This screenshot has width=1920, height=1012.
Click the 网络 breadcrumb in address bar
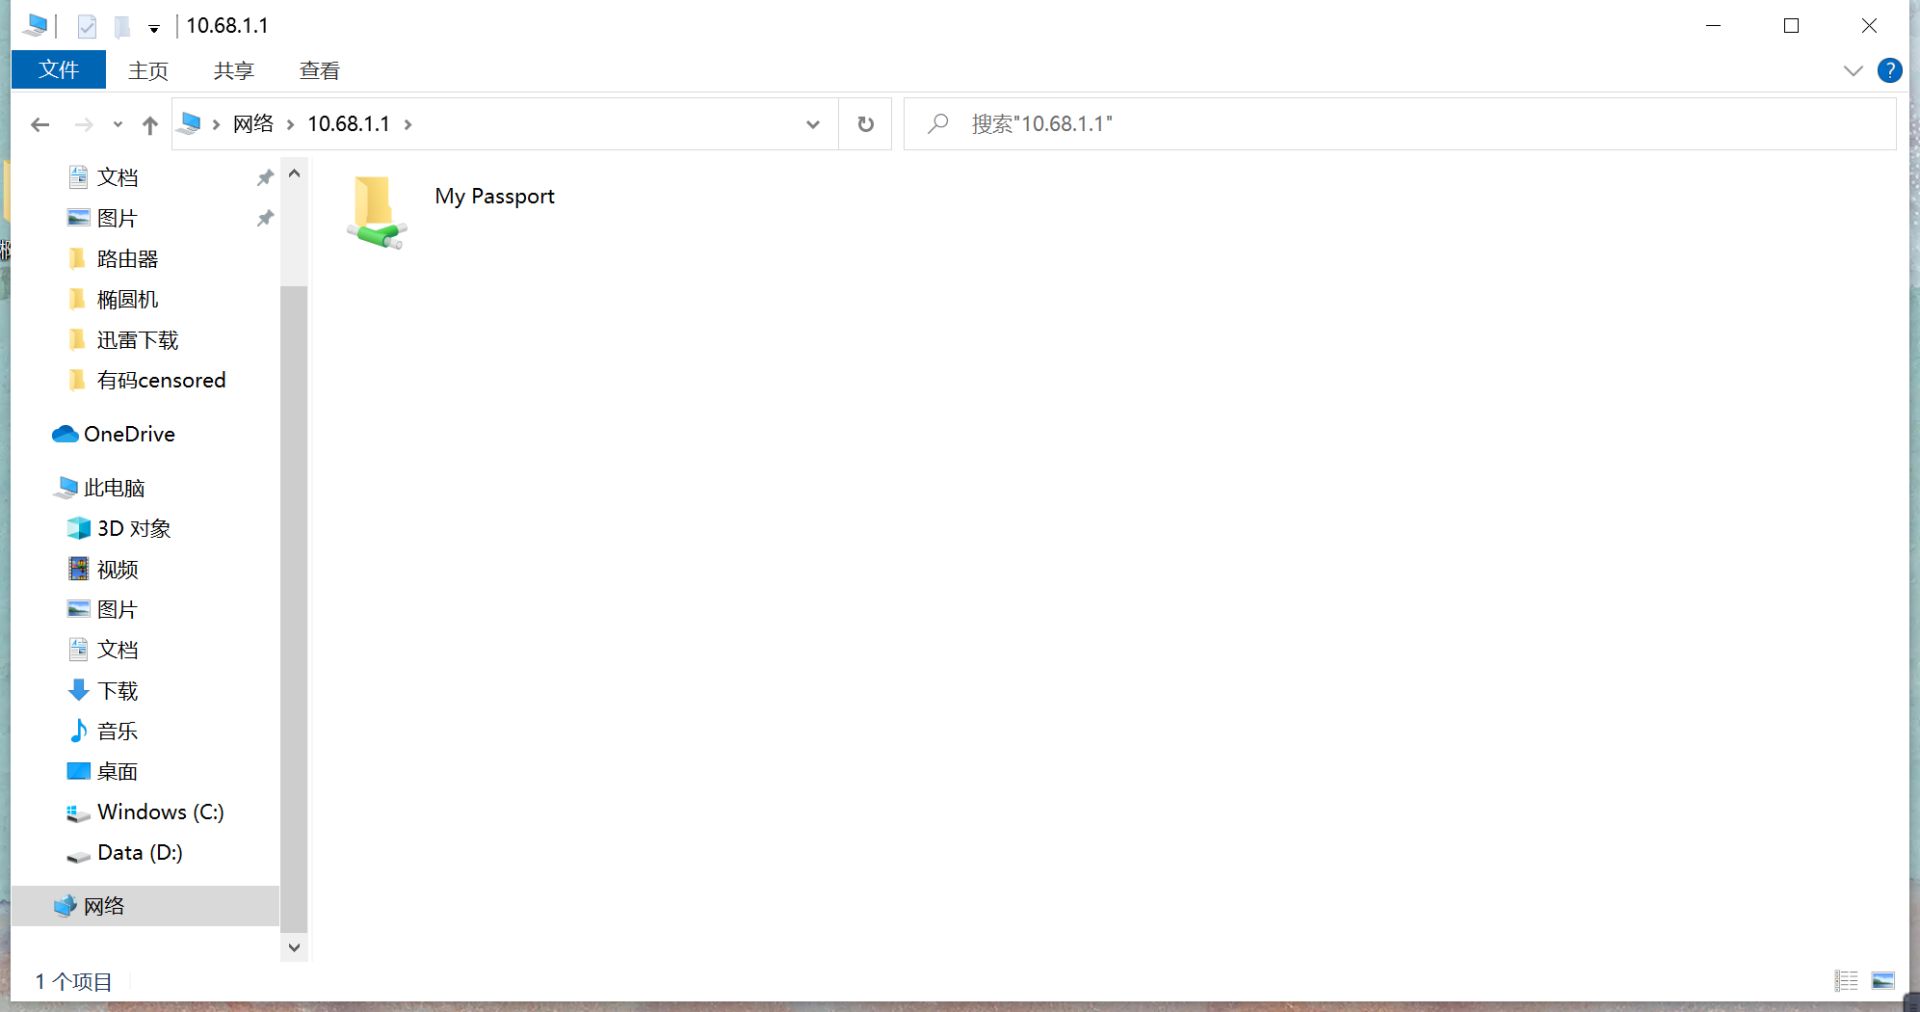pos(253,124)
